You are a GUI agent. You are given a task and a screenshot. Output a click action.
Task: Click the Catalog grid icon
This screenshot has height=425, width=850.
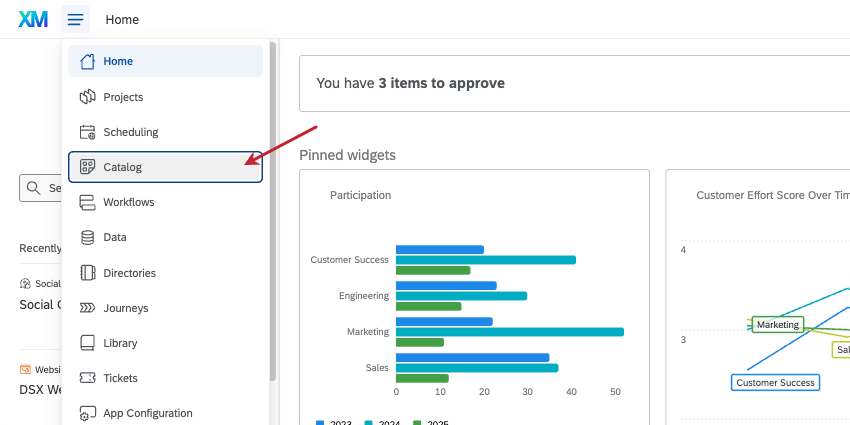87,167
